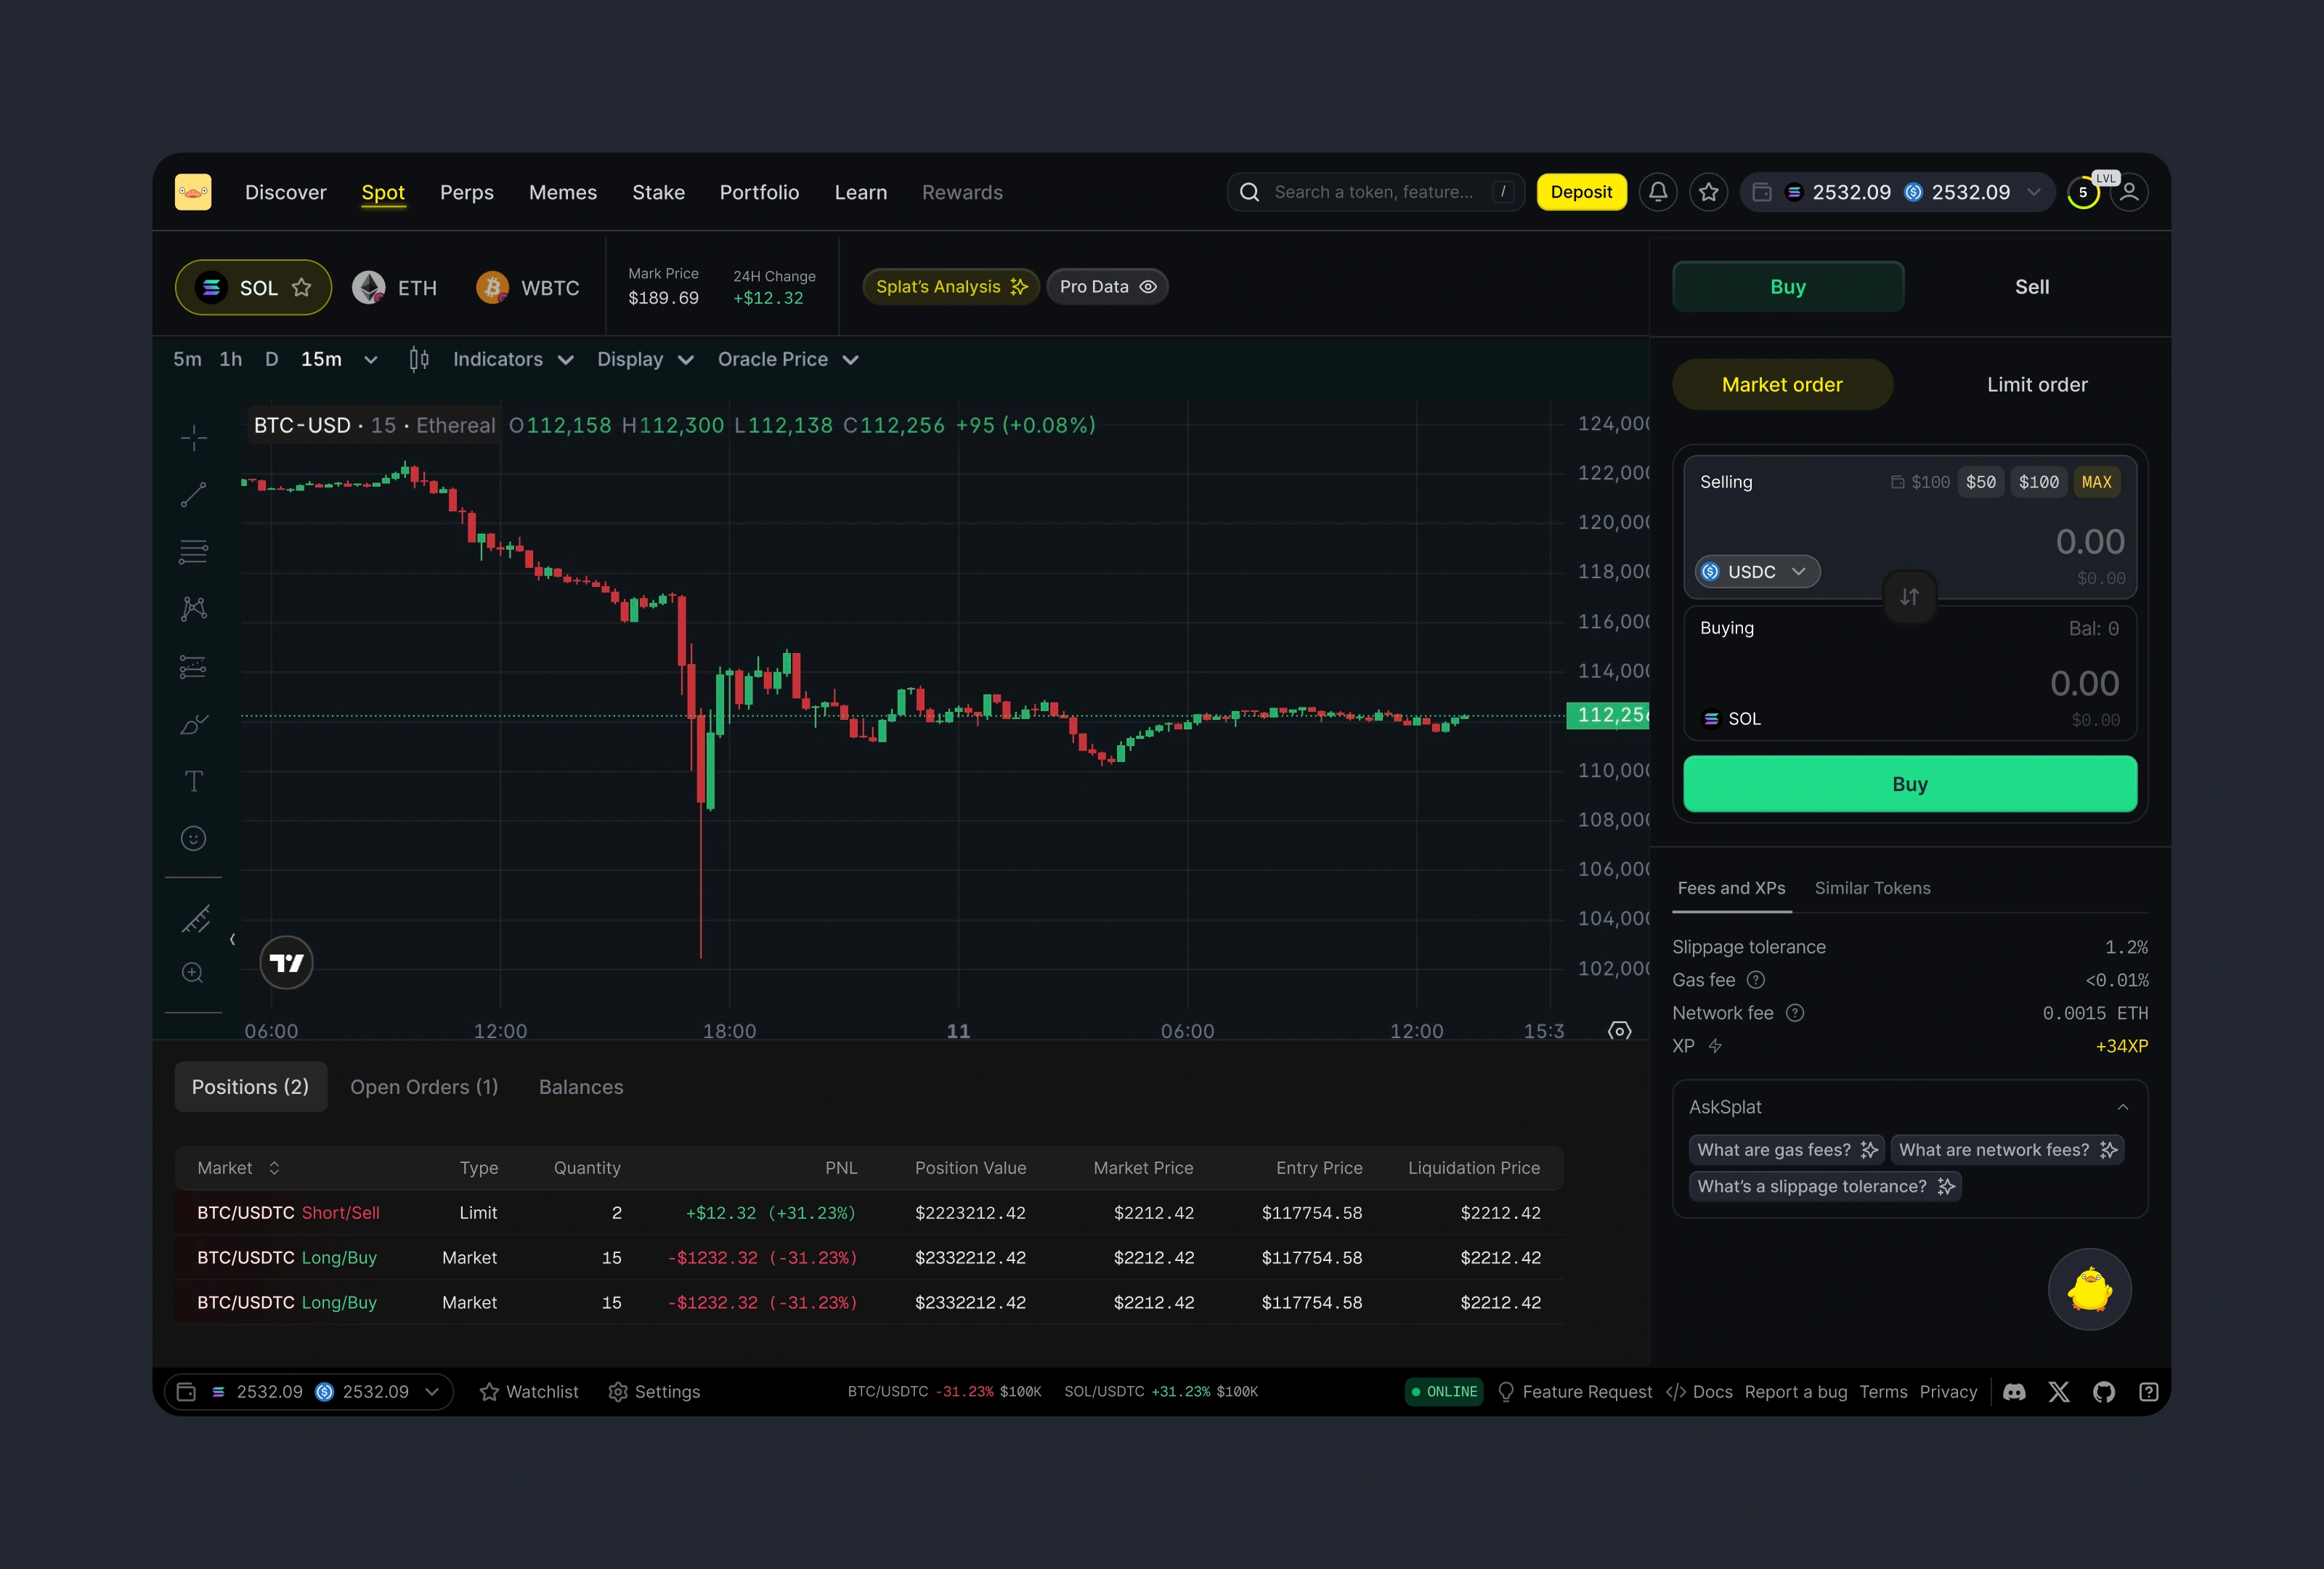Collapse the AskSplat panel
This screenshot has width=2324, height=1569.
2122,1107
